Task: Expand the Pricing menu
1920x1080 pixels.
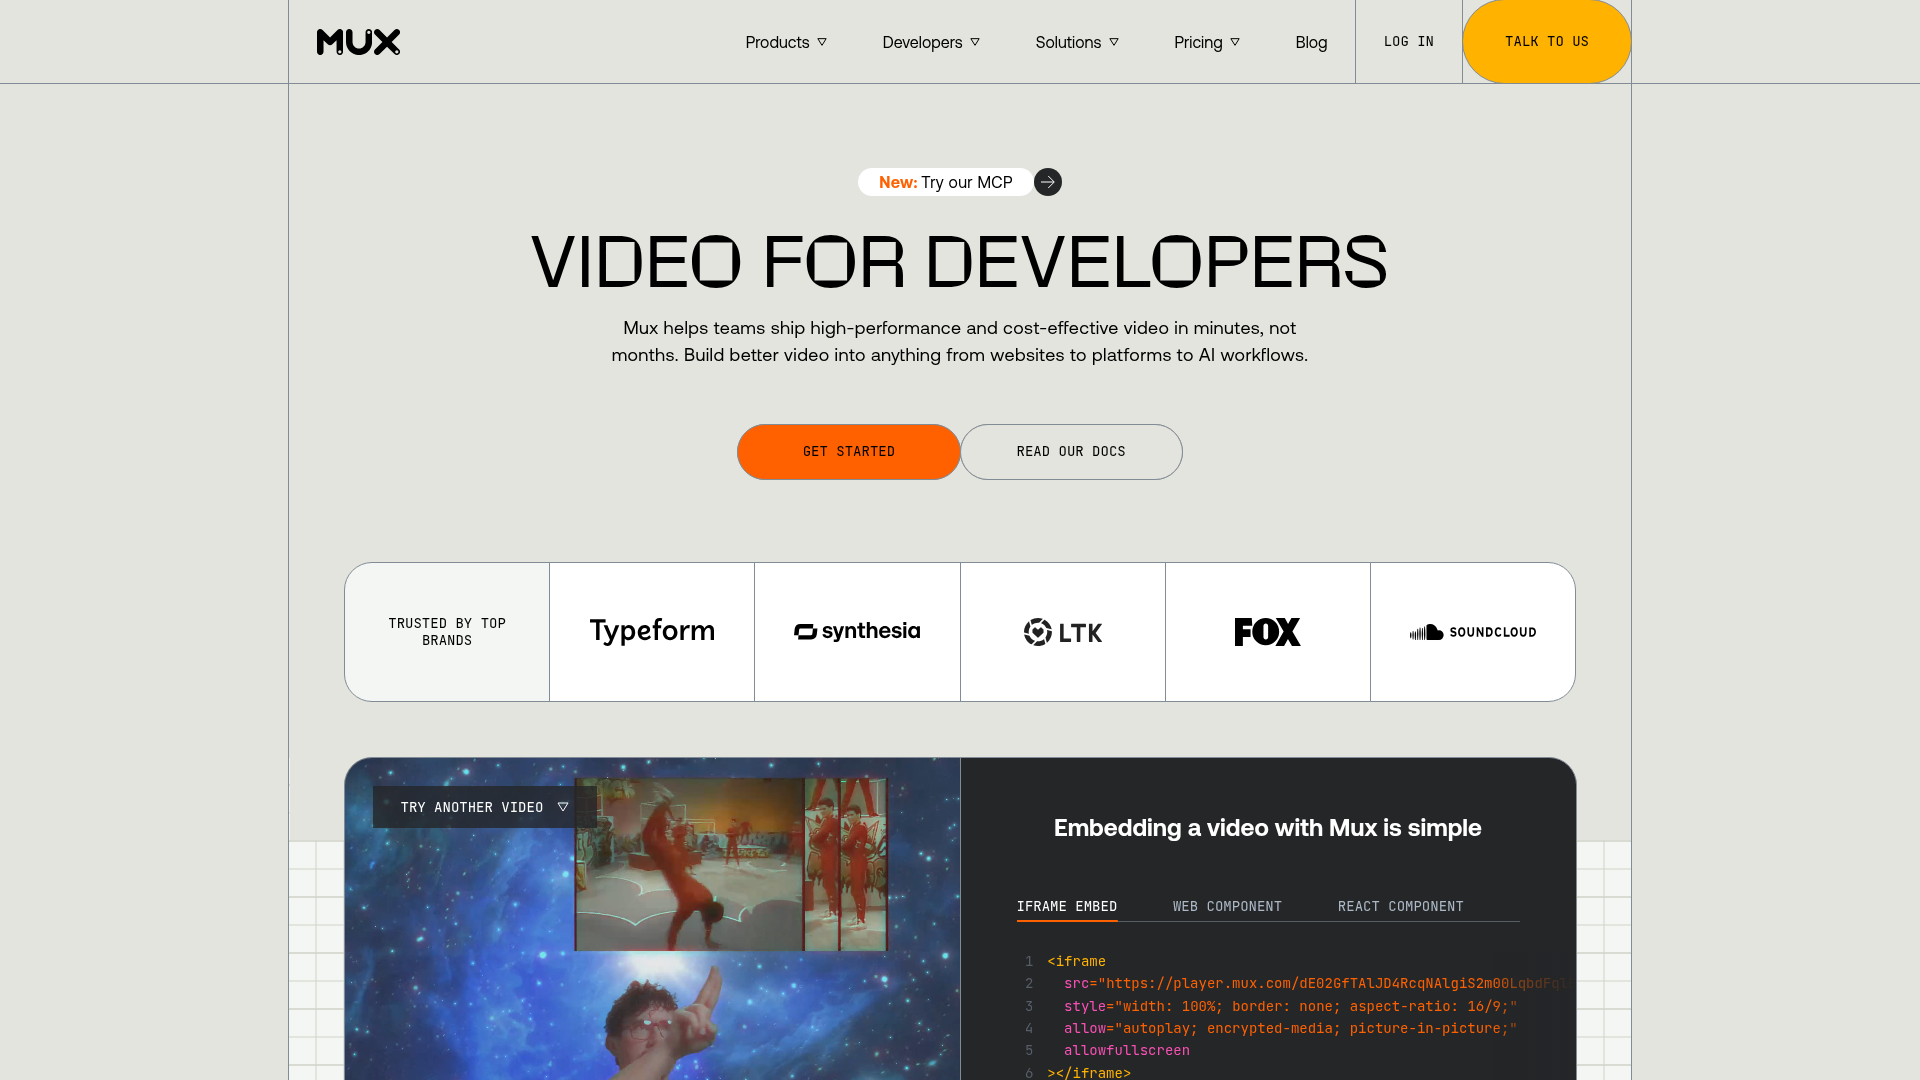Action: click(1206, 42)
